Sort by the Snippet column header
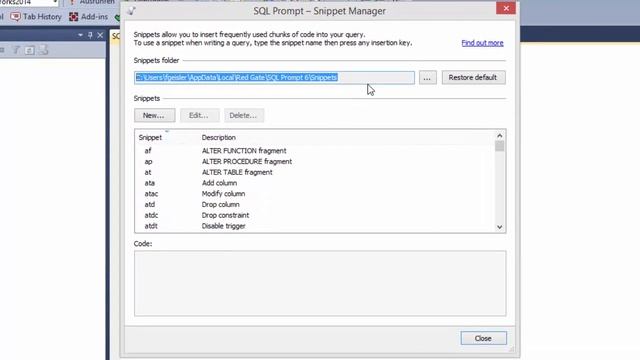The image size is (640, 360). pos(150,138)
